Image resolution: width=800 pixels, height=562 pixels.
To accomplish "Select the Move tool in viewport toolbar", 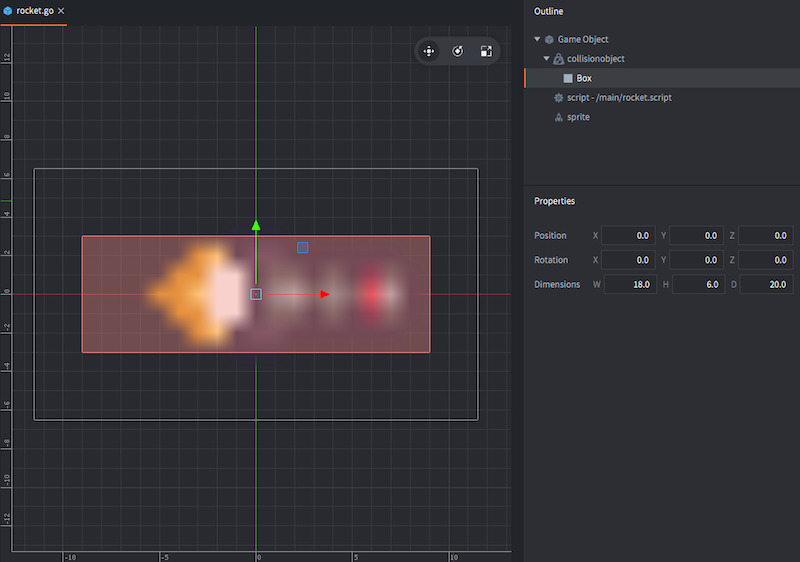I will point(429,51).
